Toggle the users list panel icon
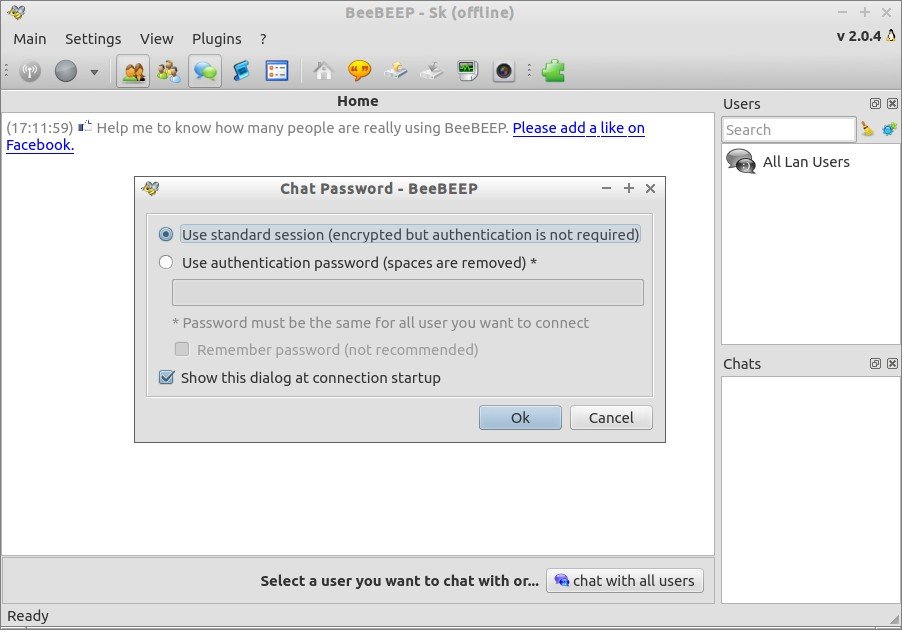The width and height of the screenshot is (902, 630). [133, 71]
